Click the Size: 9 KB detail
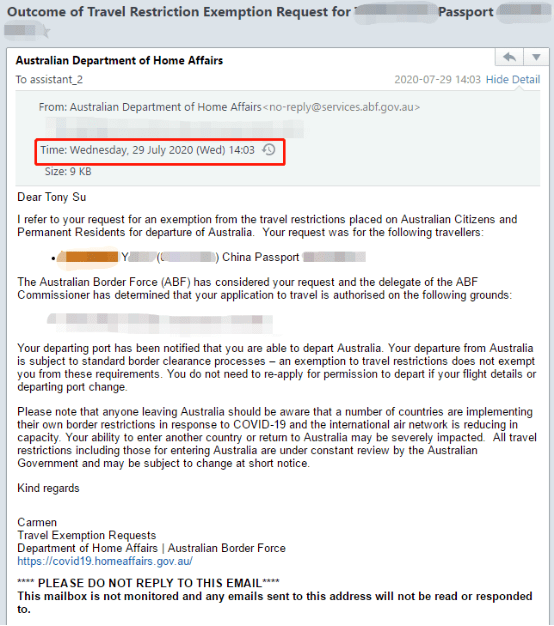This screenshot has width=554, height=626. (68, 172)
